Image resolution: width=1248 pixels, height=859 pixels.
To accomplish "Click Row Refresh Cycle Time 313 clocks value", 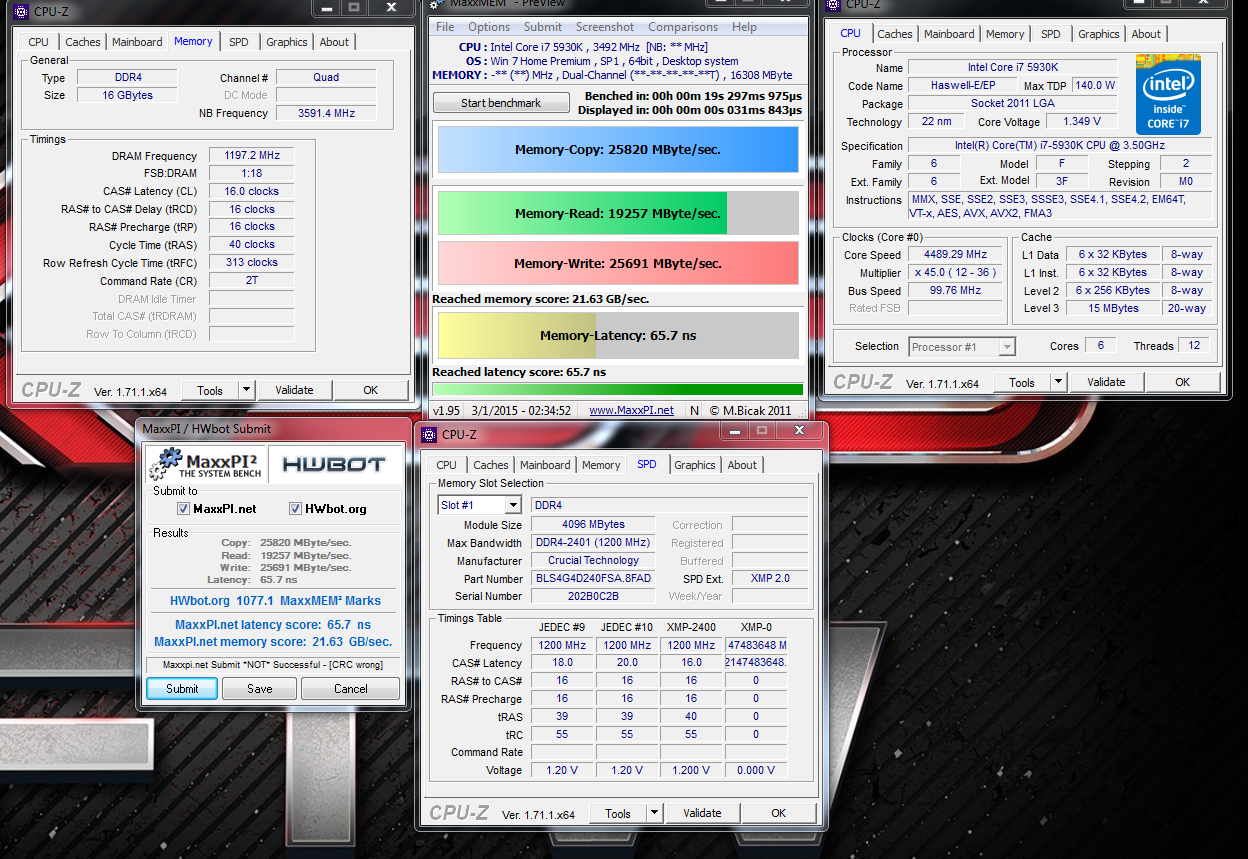I will click(x=251, y=263).
